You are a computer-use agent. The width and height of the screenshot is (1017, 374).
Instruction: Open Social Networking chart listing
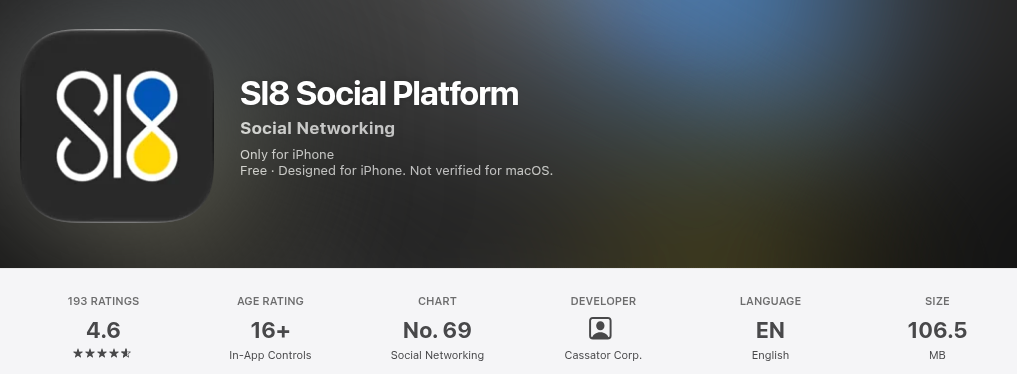(x=437, y=355)
